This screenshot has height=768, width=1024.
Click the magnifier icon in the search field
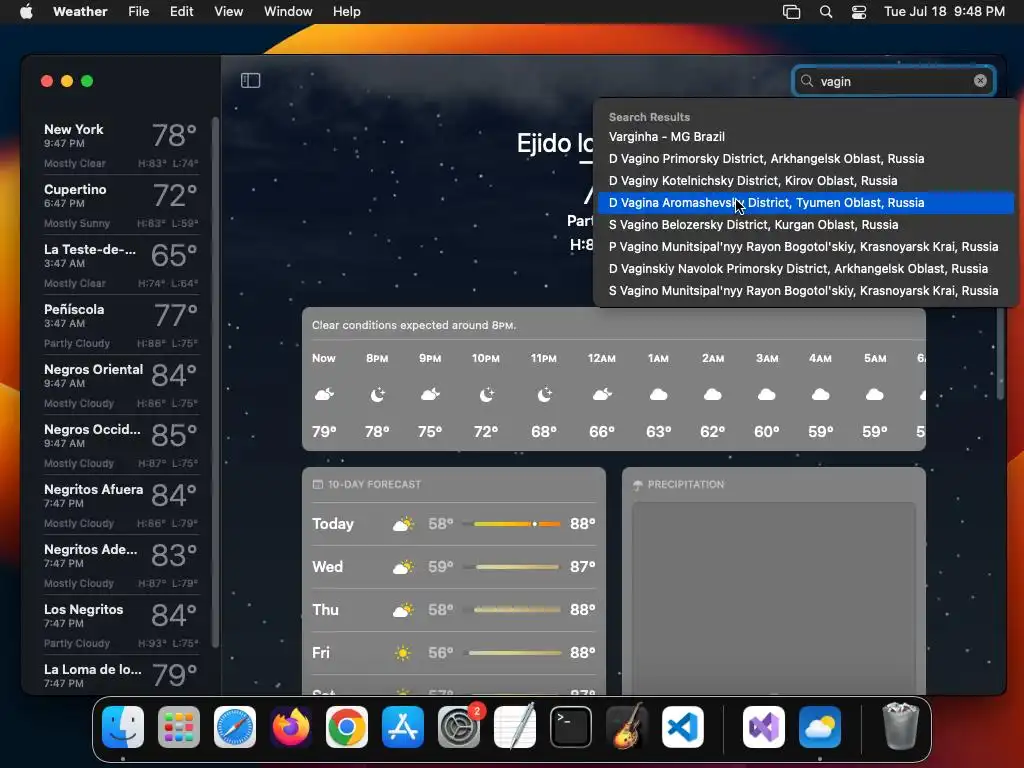tap(807, 81)
